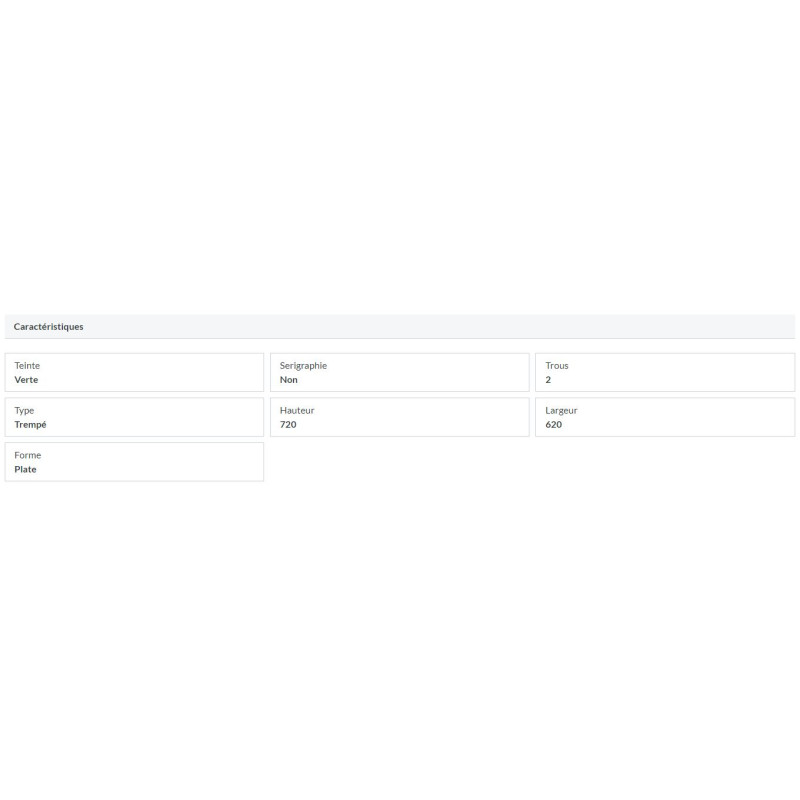Select the Serigraphie label
Screen dimensions: 800x800
(x=303, y=366)
